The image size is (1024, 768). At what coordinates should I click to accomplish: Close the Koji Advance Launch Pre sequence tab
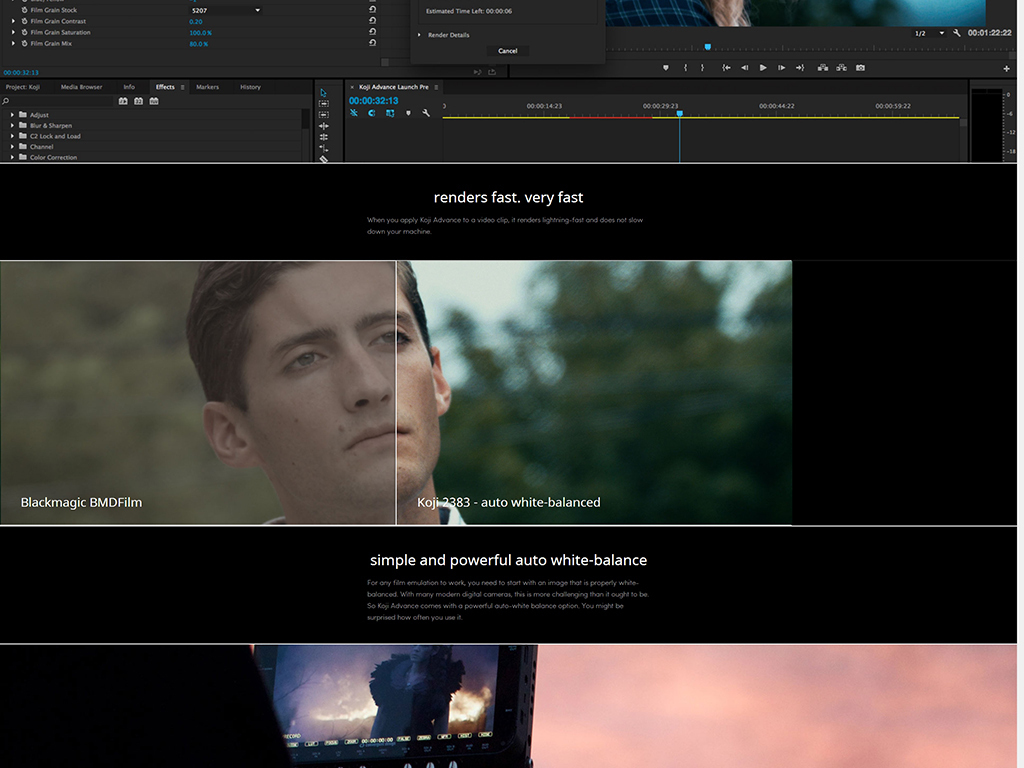point(352,88)
